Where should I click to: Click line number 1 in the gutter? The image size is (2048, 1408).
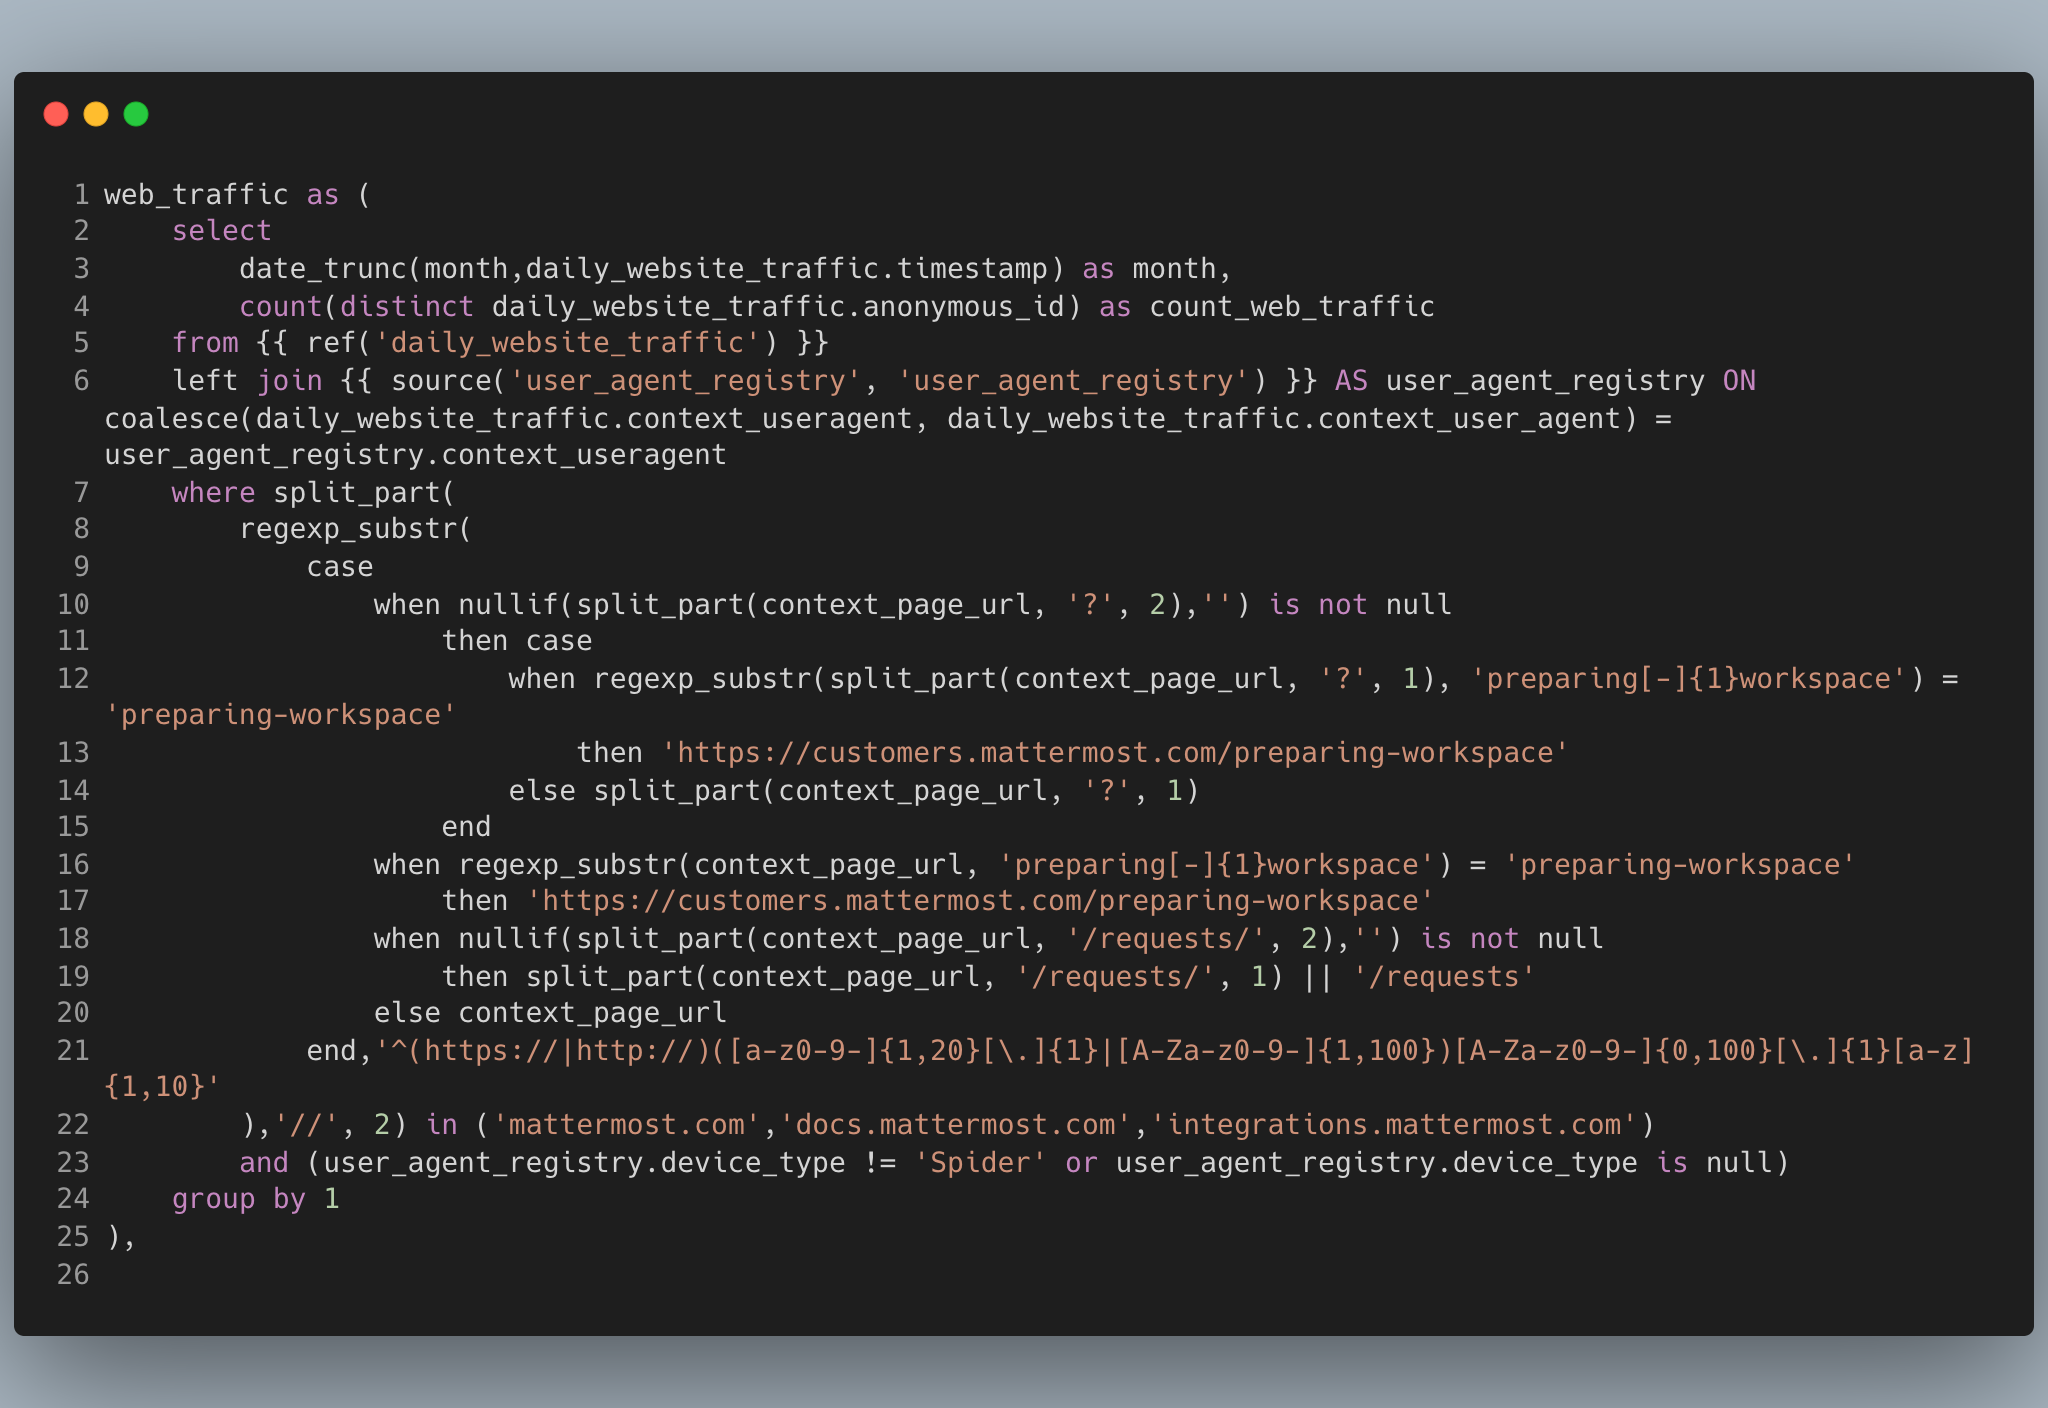coord(82,194)
